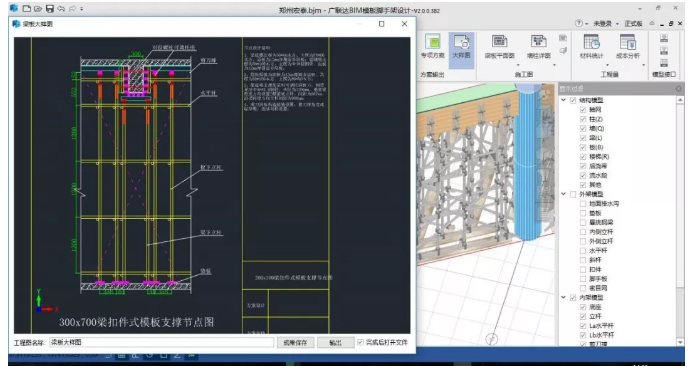Screen dimensions: 691x372
Task: Launch 成本分析 cost analysis
Action: [x=627, y=47]
